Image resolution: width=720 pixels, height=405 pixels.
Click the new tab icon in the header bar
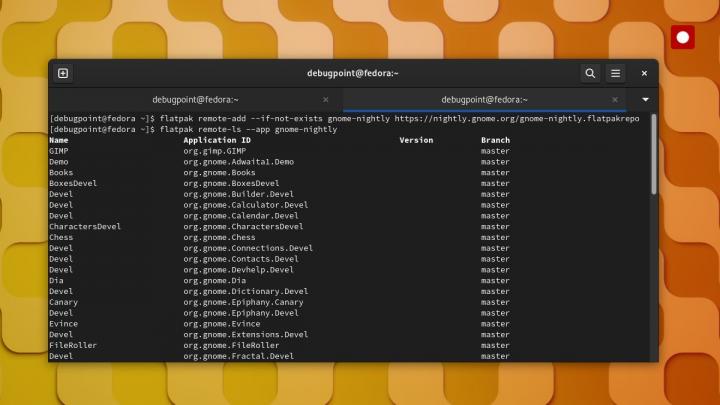(x=63, y=73)
